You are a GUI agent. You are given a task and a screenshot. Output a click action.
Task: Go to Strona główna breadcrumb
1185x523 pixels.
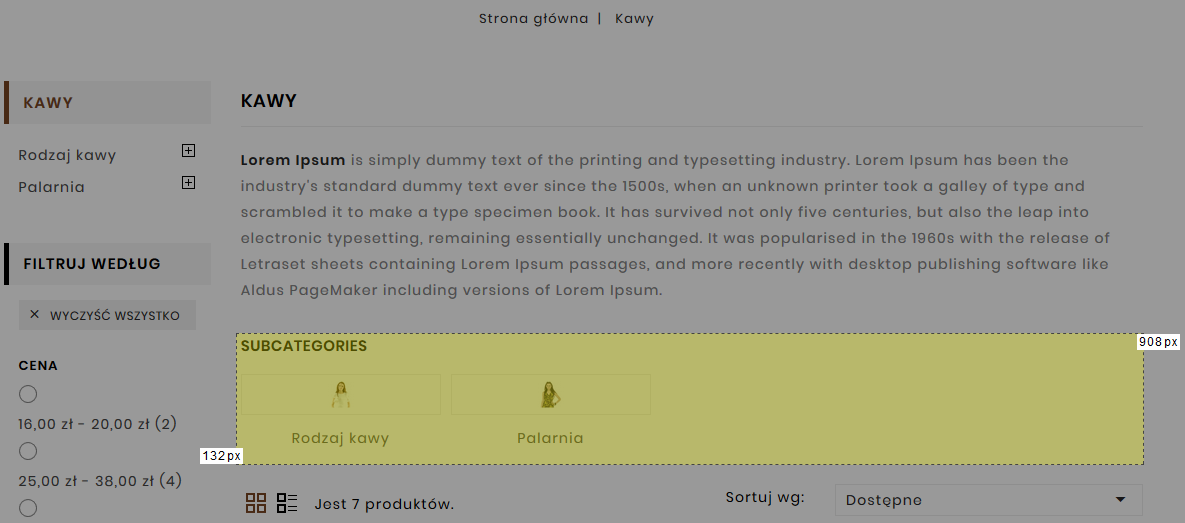coord(533,19)
